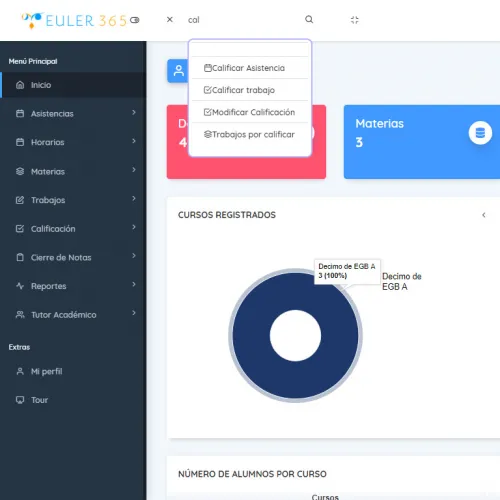The width and height of the screenshot is (500, 500).
Task: Click the layers icon beside Trabajos por calificar
Action: pos(208,134)
